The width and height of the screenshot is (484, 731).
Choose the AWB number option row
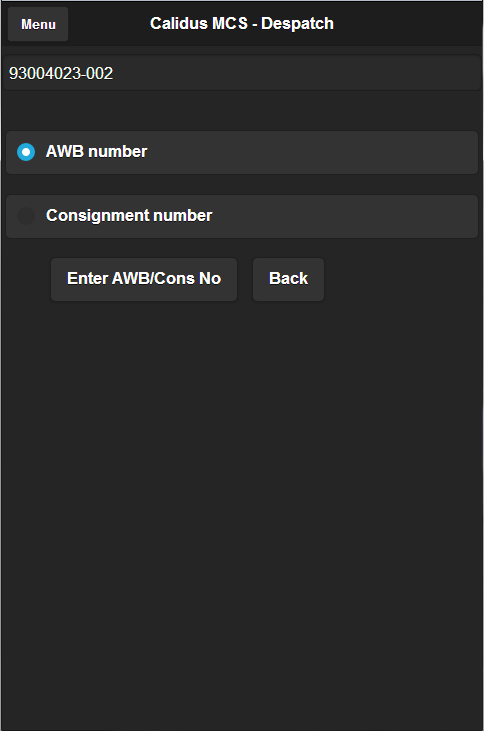[242, 152]
